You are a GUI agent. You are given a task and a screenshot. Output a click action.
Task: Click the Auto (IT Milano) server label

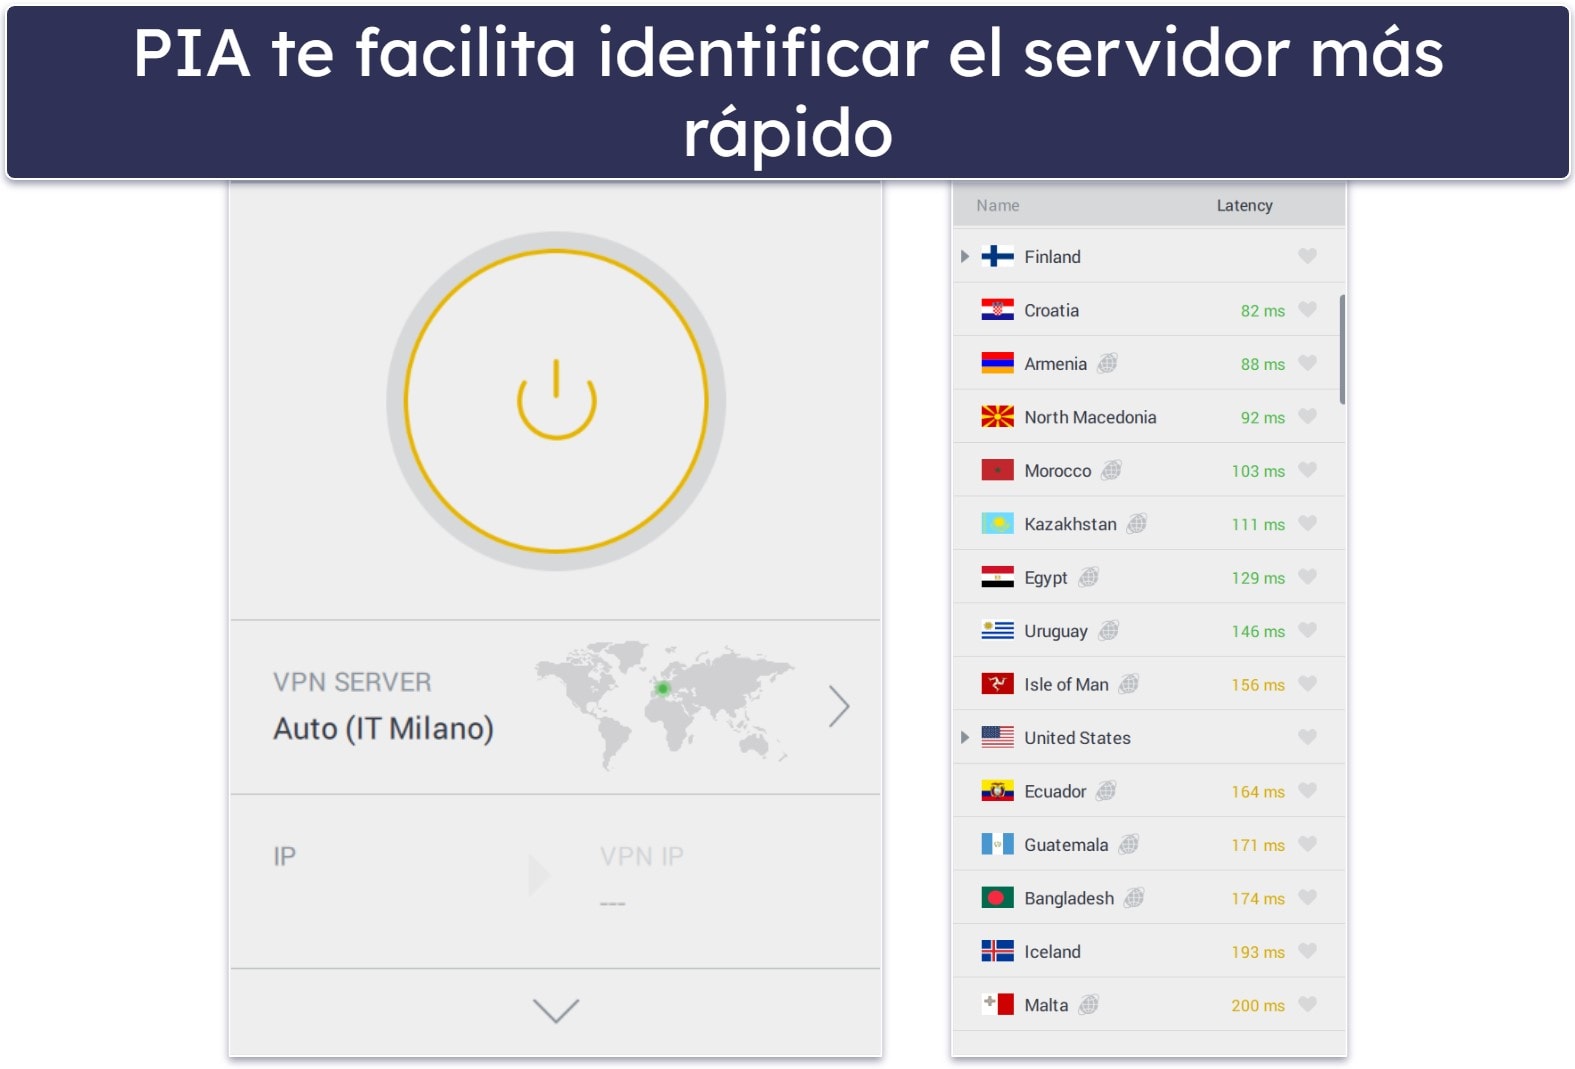(x=384, y=728)
